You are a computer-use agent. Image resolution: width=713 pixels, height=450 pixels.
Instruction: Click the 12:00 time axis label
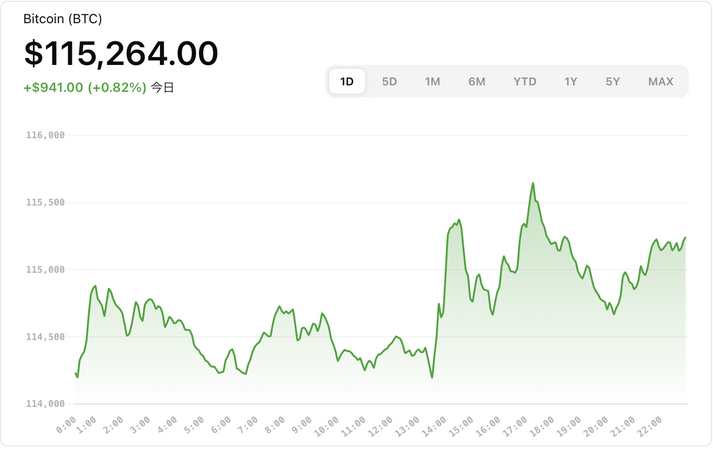tap(381, 426)
